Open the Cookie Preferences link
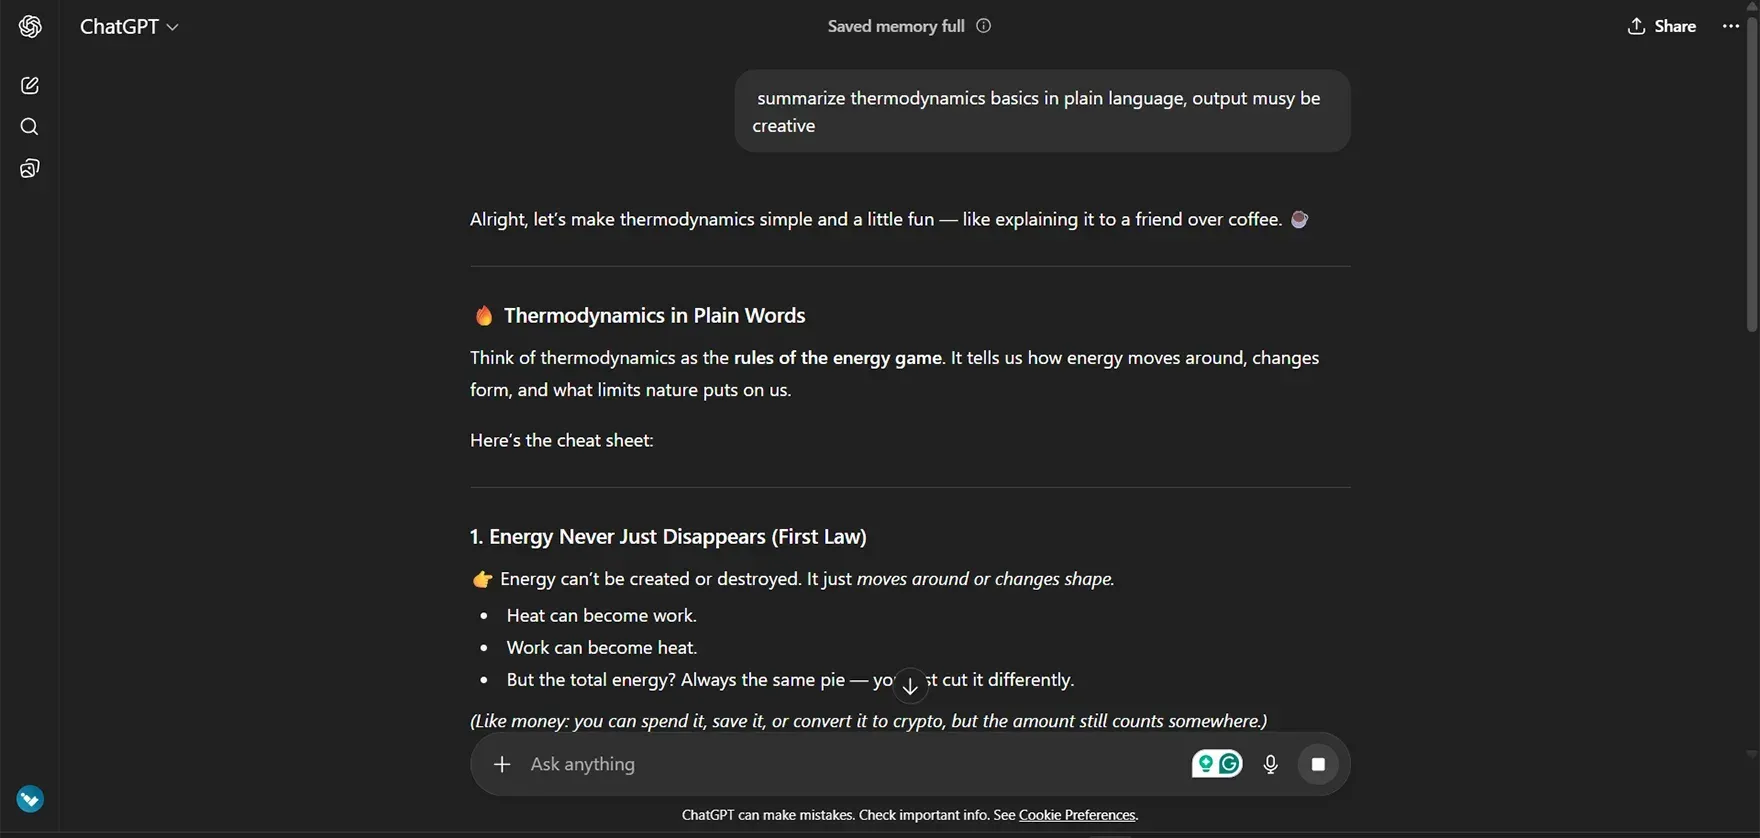1760x838 pixels. point(1077,815)
